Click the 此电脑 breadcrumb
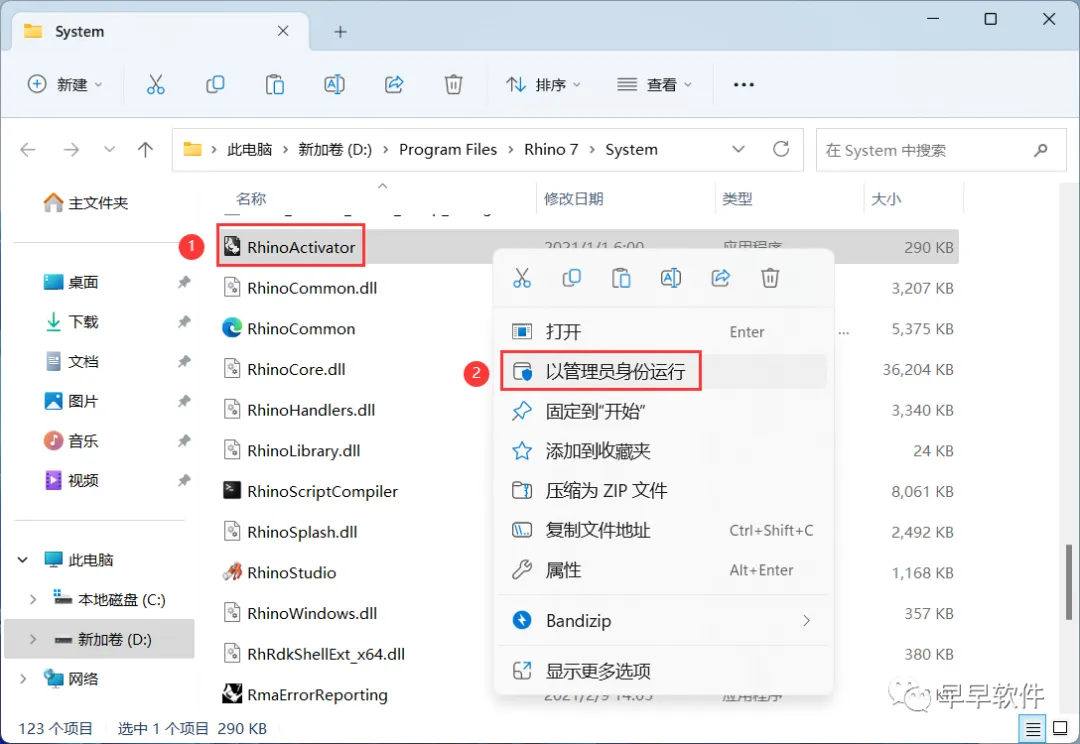The image size is (1080, 744). coord(249,149)
